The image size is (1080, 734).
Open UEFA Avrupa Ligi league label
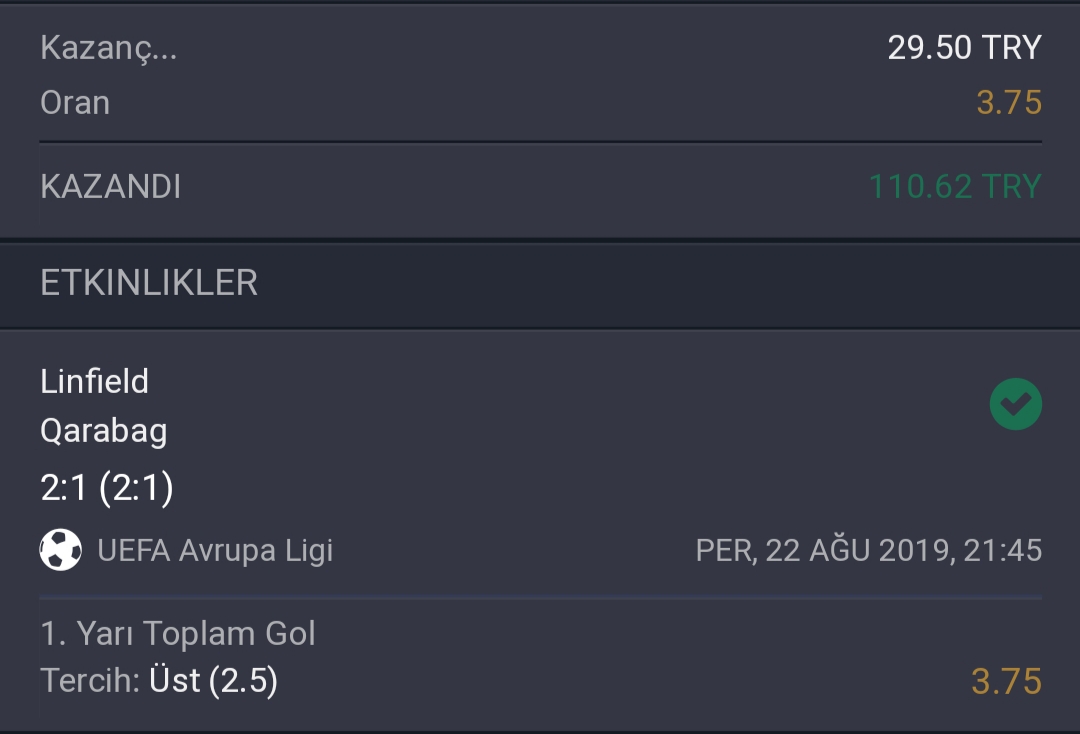215,550
